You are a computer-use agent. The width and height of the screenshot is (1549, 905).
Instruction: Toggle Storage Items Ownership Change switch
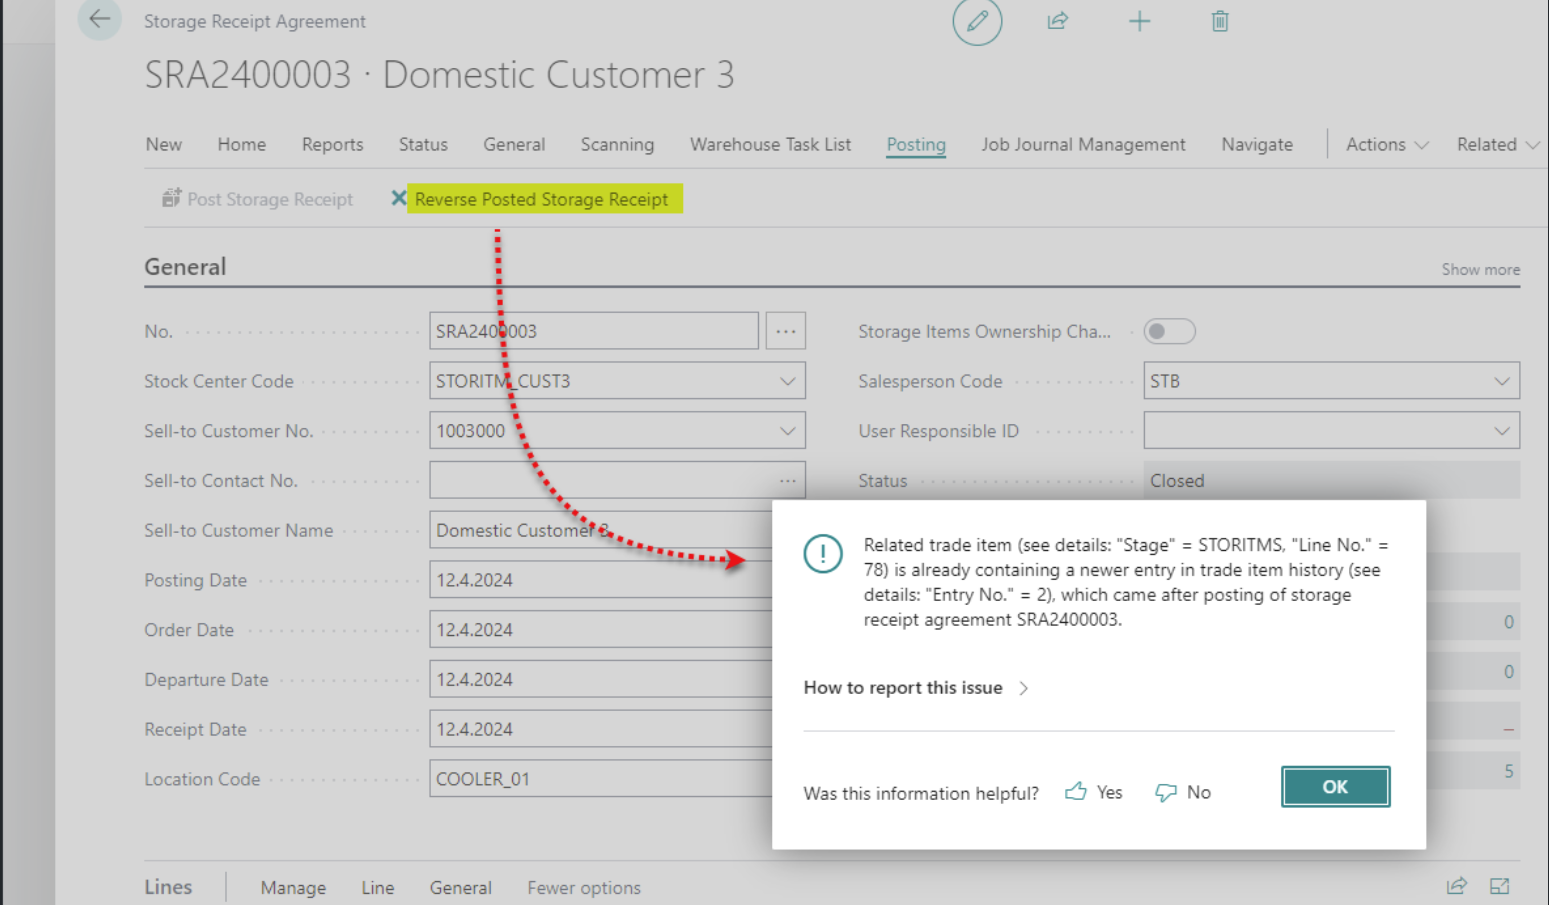point(1168,331)
